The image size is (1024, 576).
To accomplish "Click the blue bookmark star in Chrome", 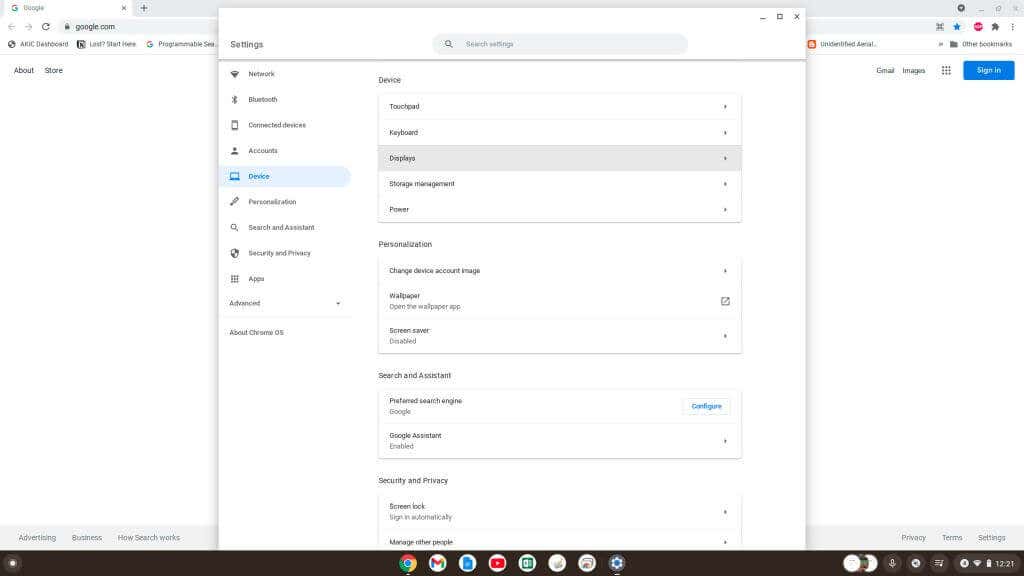I will click(957, 27).
